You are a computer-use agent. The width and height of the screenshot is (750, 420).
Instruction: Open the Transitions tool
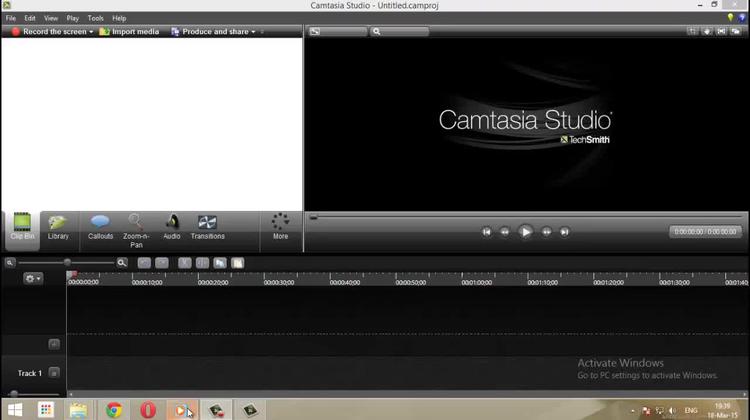point(207,227)
